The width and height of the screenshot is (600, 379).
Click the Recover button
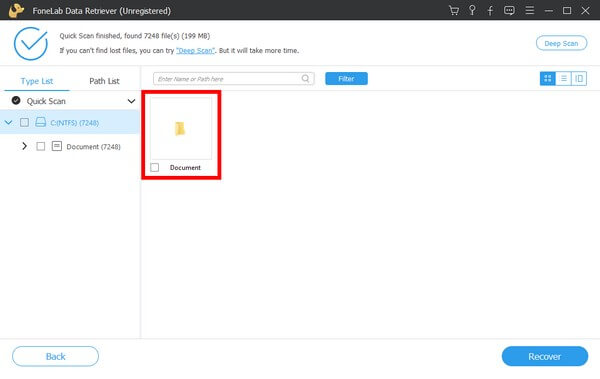[545, 356]
